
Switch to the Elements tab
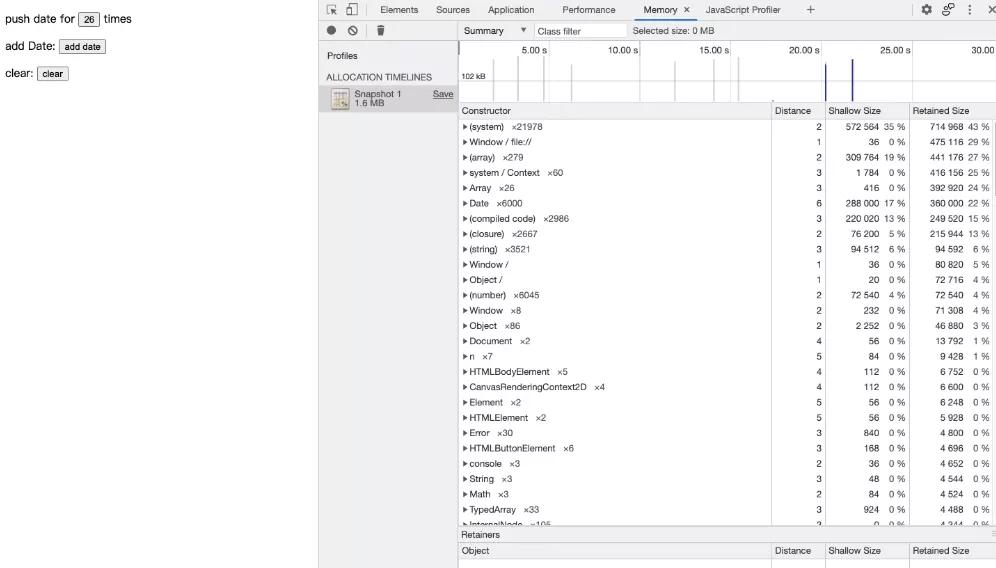click(399, 10)
